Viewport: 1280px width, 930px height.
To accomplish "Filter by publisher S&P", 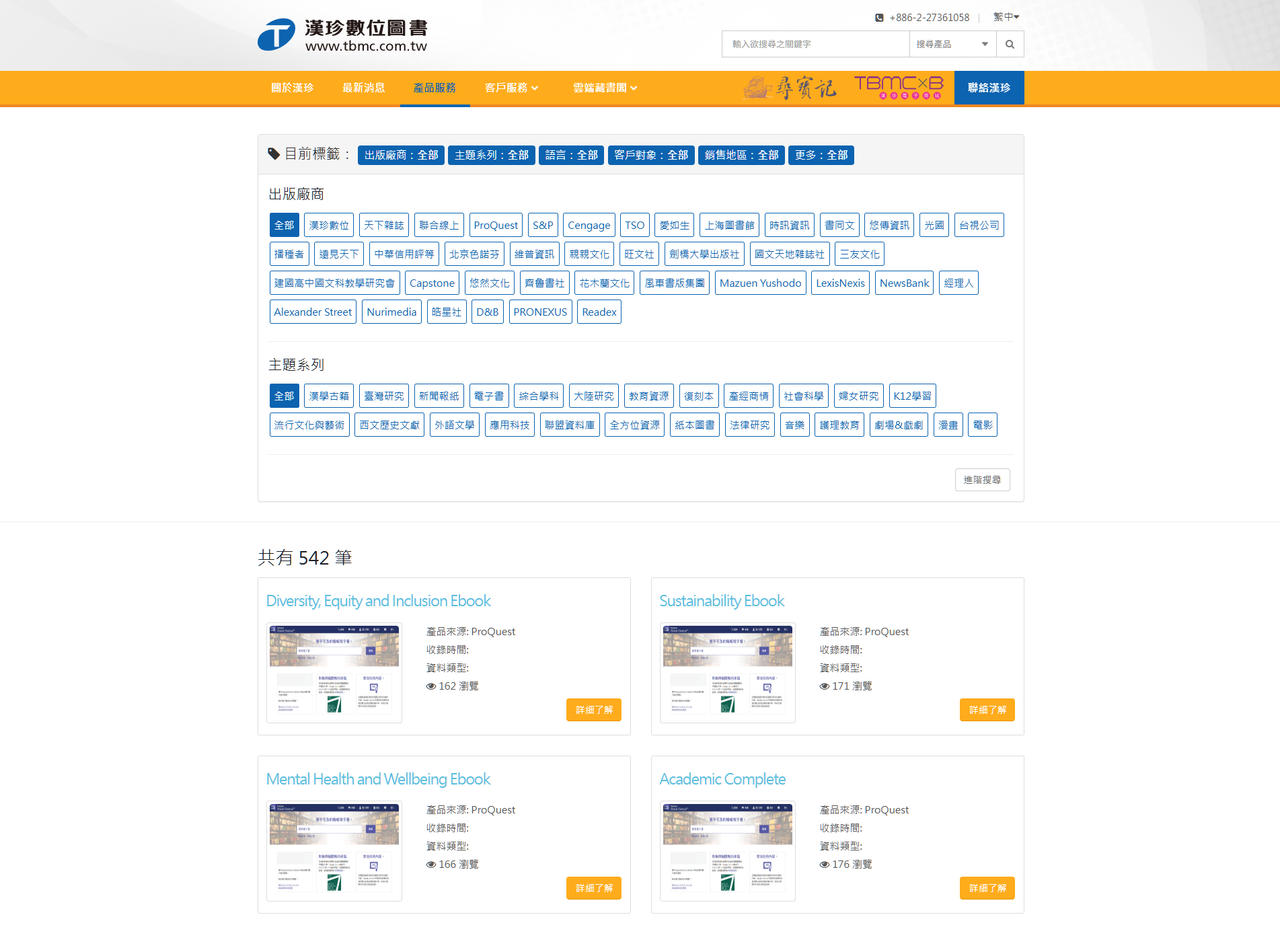I will pyautogui.click(x=543, y=225).
